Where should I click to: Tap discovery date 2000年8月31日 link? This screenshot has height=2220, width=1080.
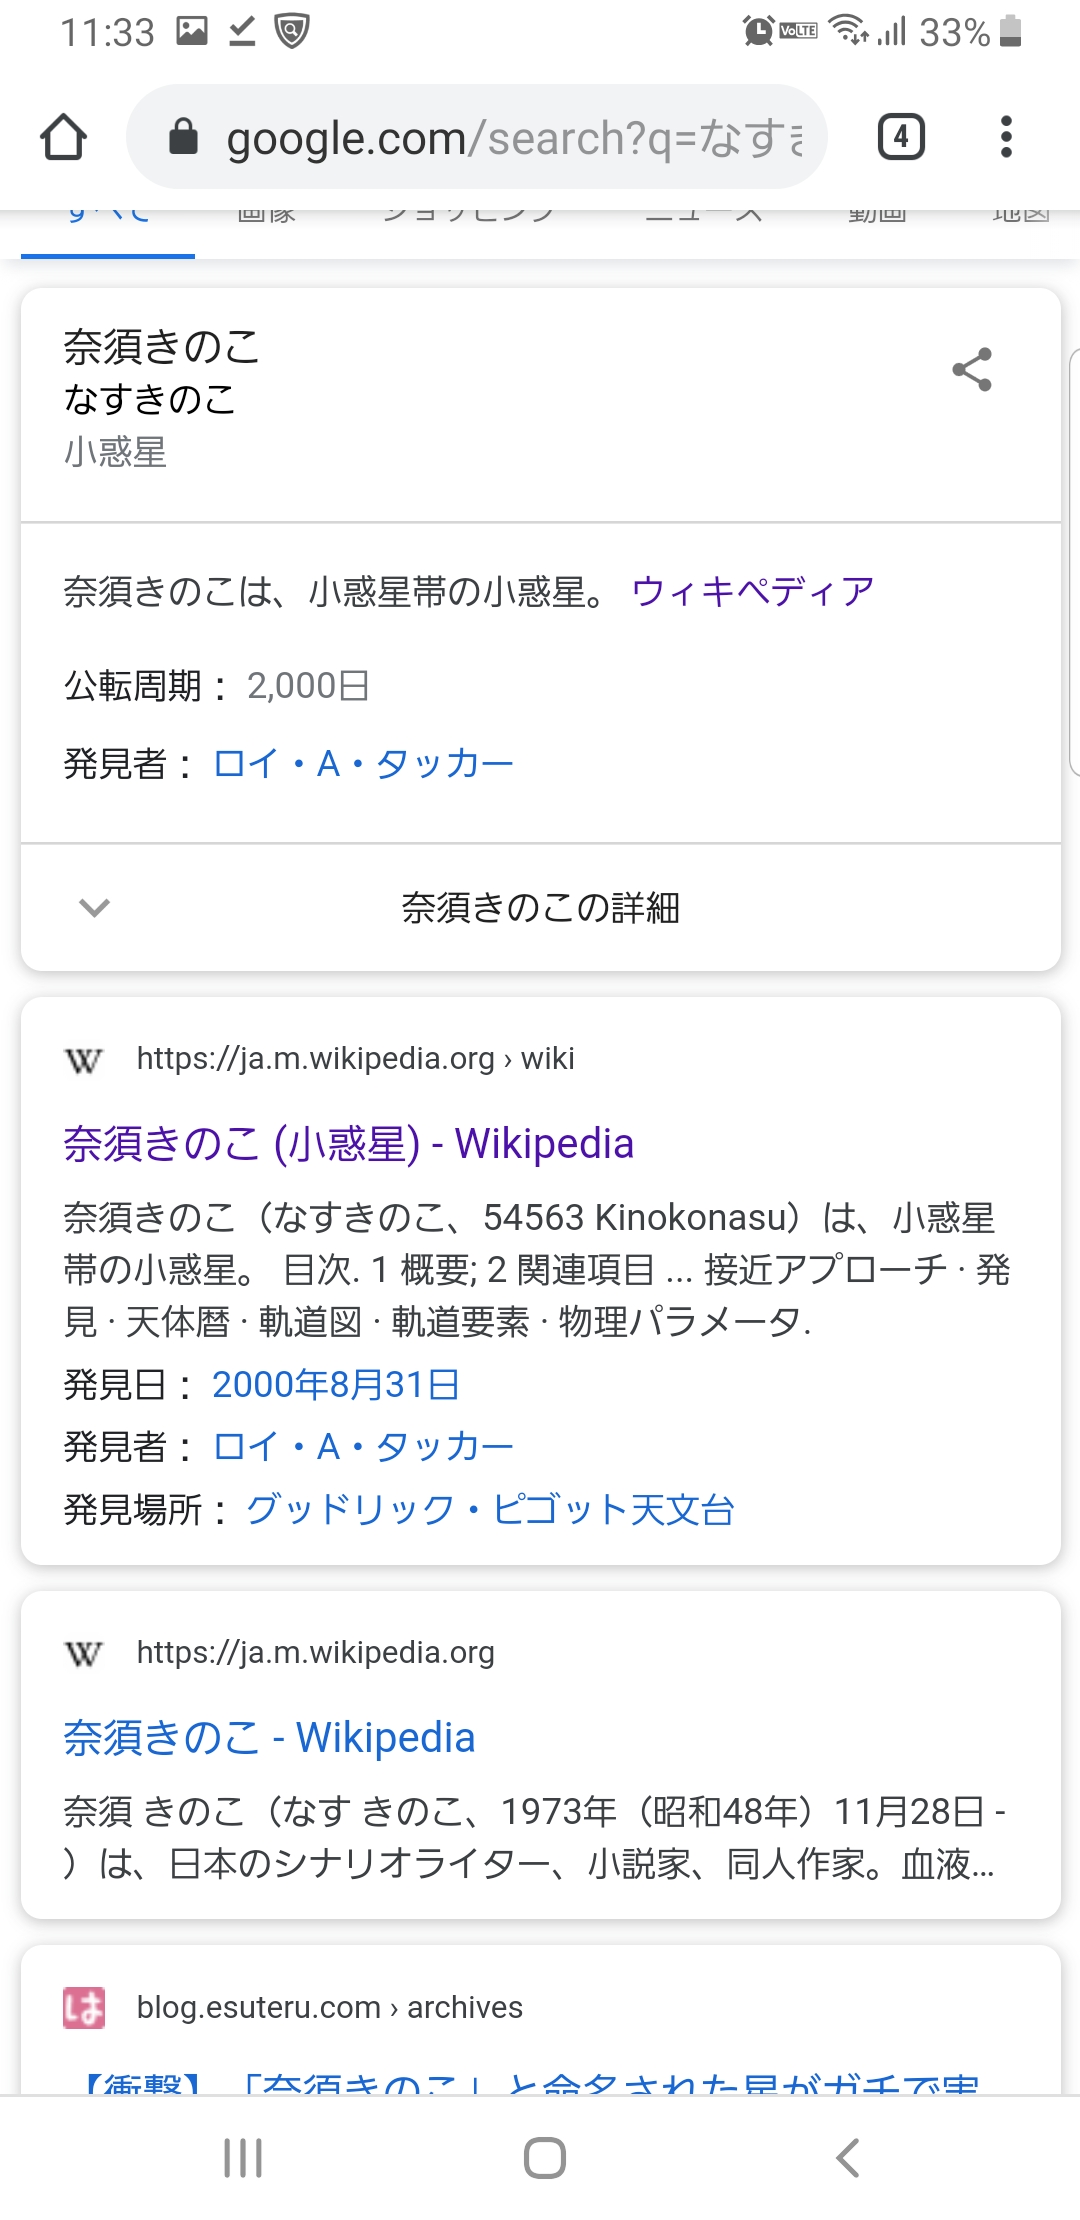(x=335, y=1385)
